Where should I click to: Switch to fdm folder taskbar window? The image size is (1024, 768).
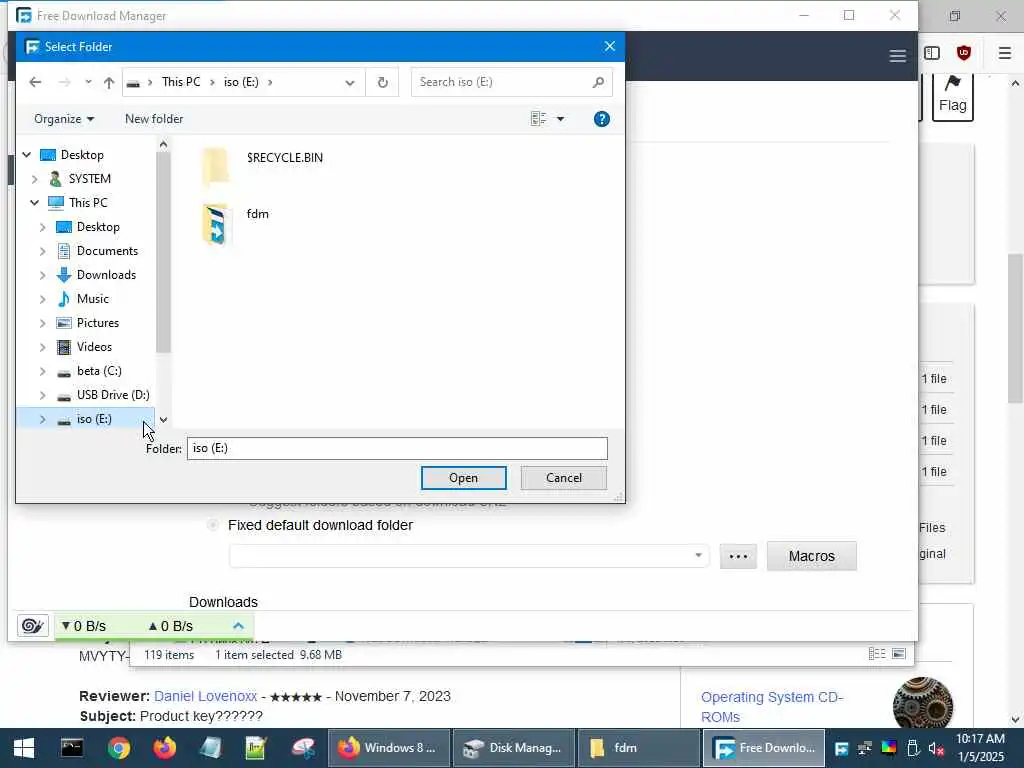pos(638,748)
